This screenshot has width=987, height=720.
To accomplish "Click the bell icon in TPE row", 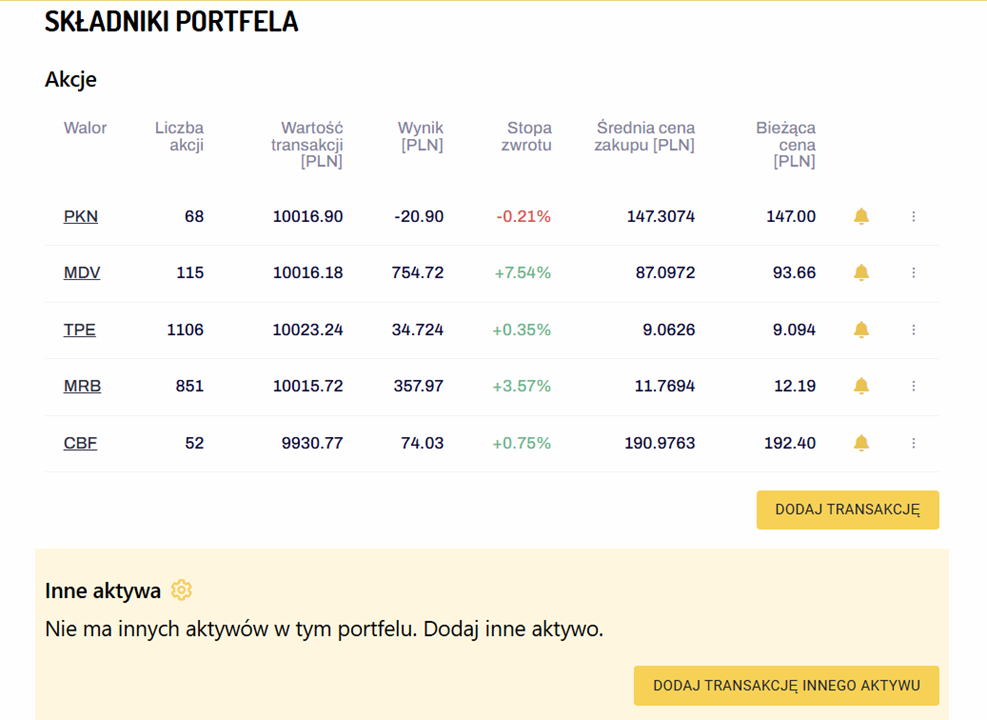I will coord(861,330).
